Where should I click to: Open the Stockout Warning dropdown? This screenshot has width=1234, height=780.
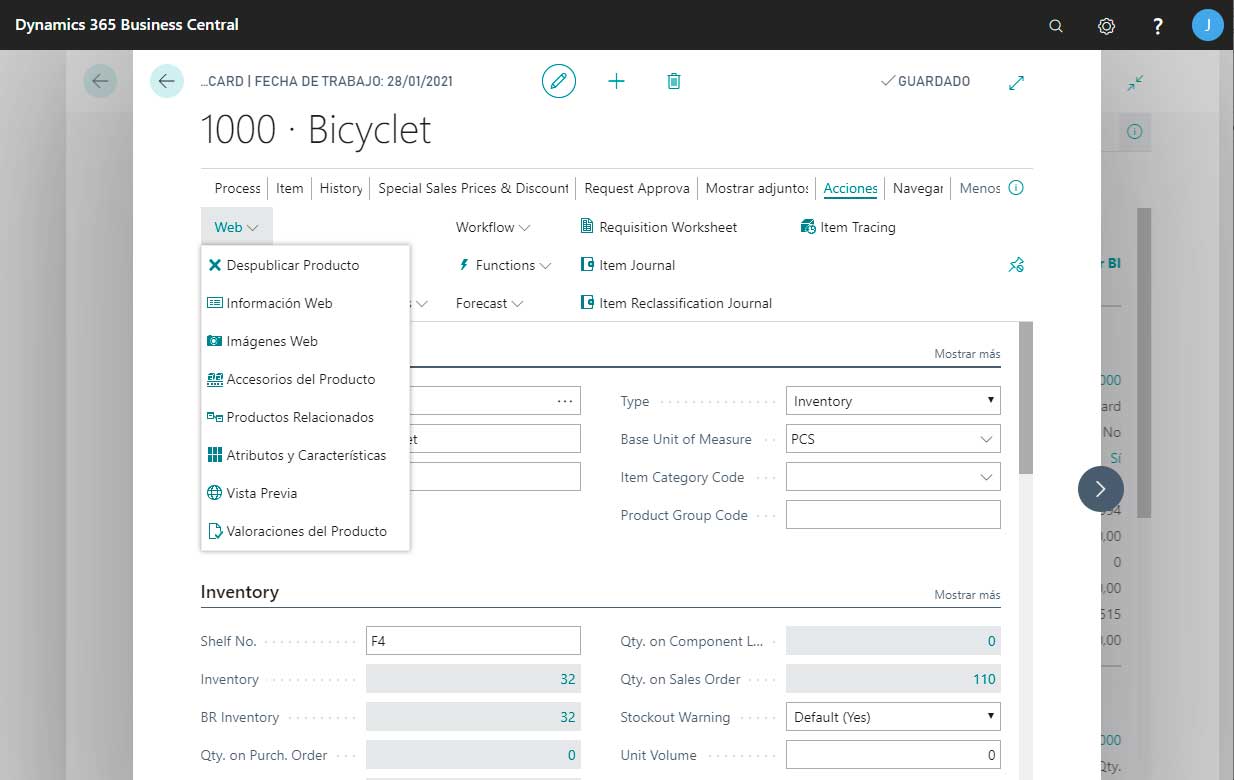(x=892, y=717)
